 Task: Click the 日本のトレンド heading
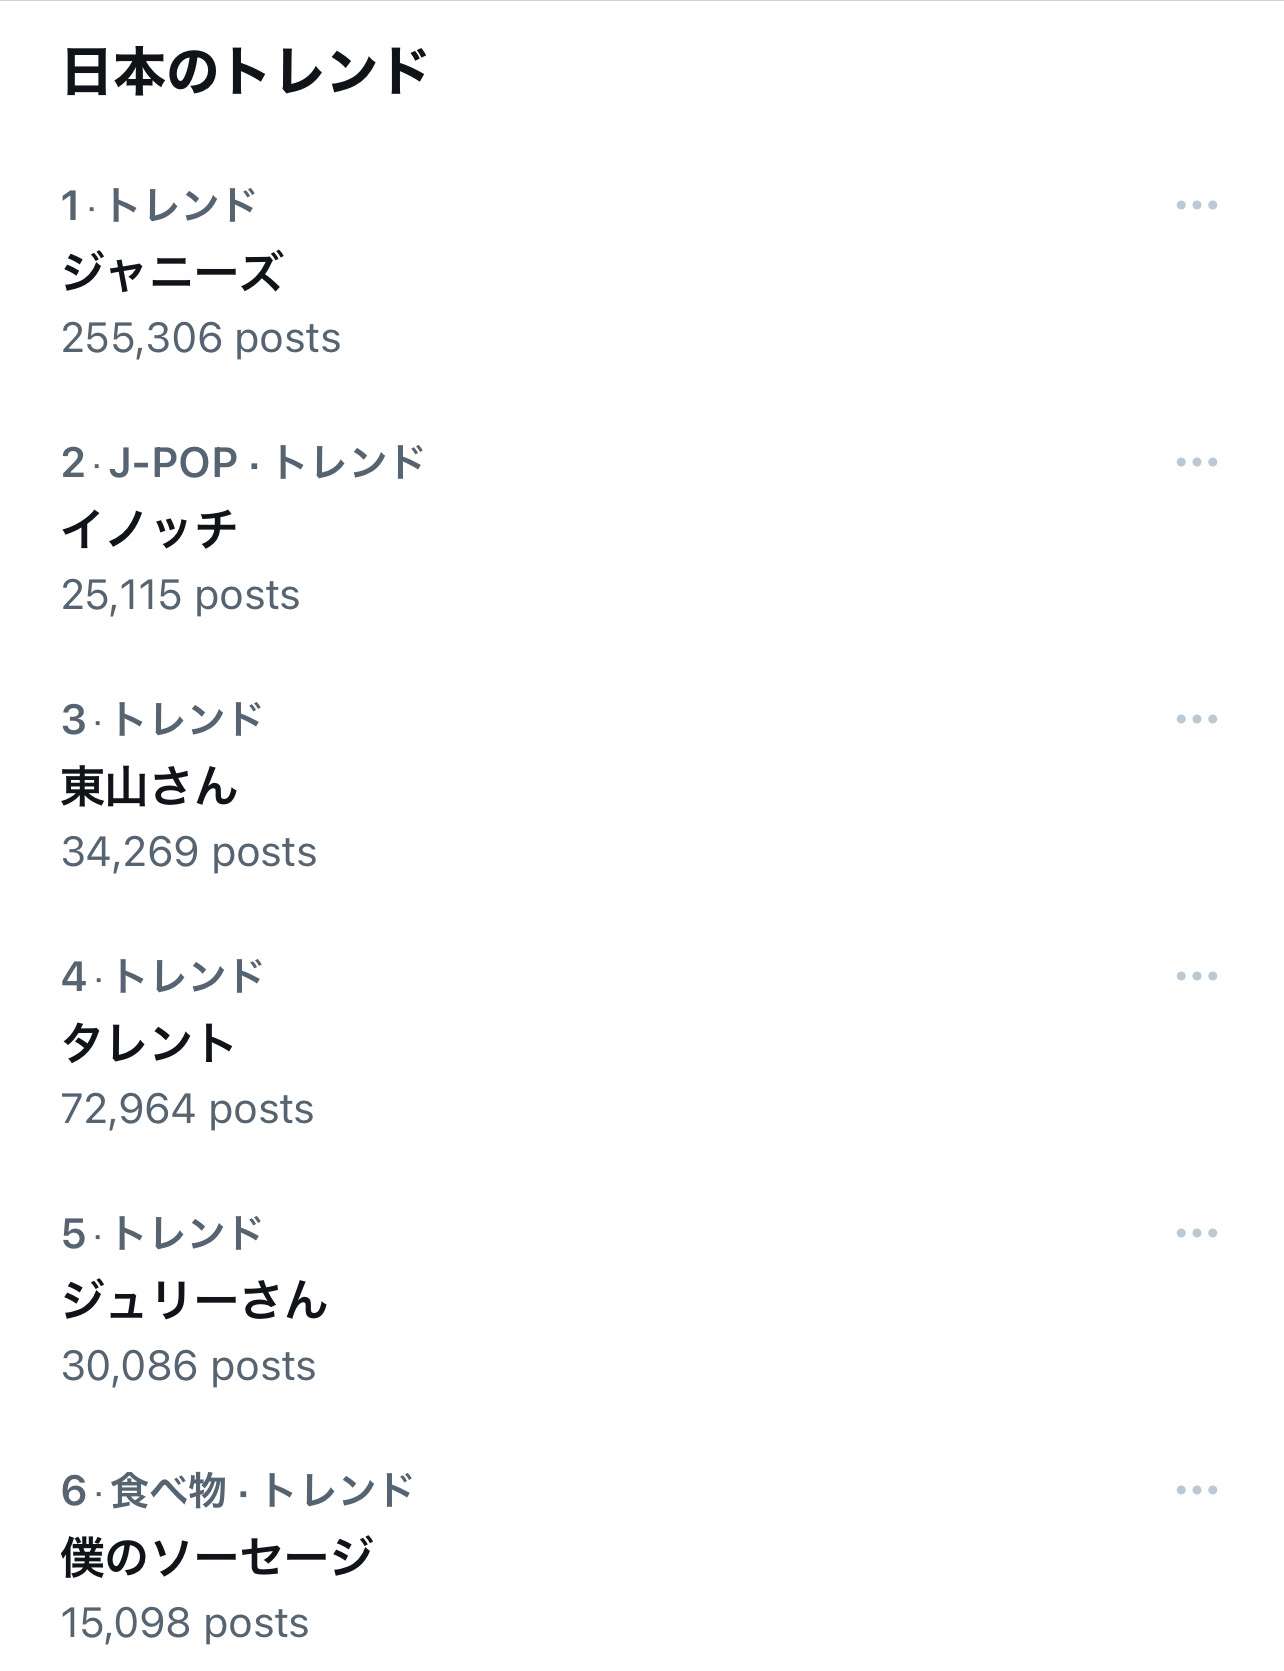pos(245,72)
